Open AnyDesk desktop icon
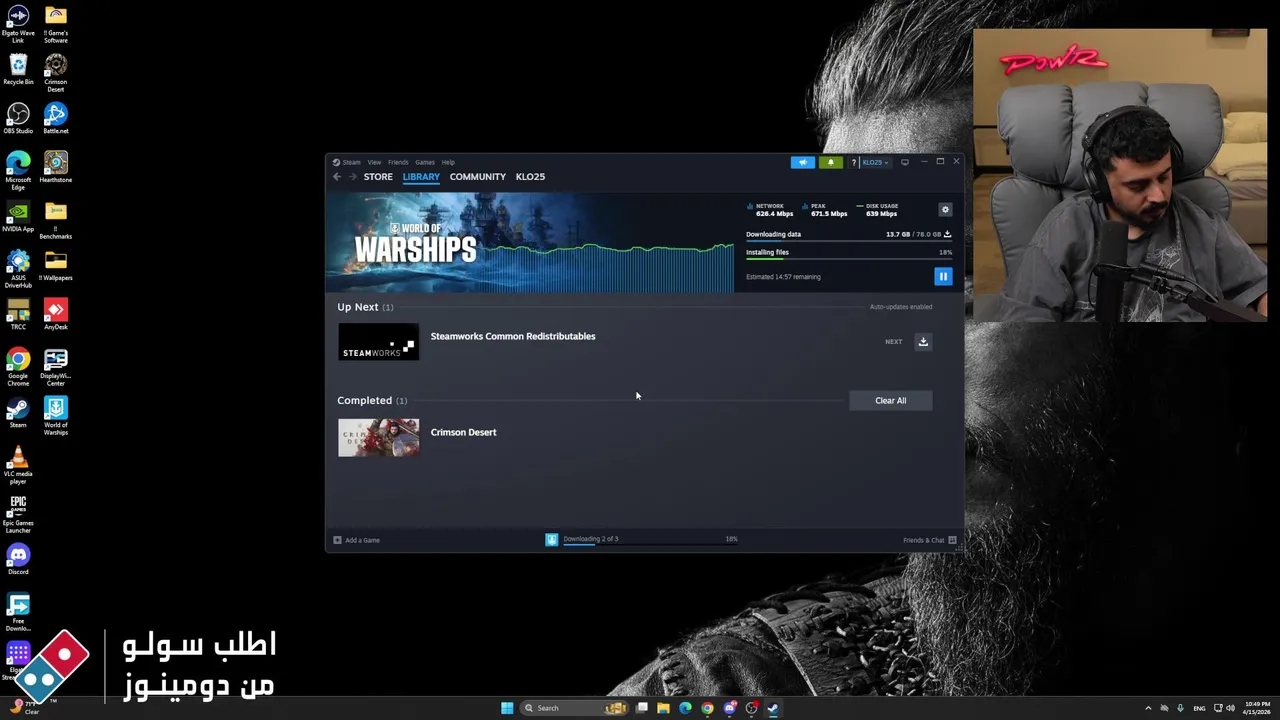This screenshot has height=720, width=1280. click(55, 315)
